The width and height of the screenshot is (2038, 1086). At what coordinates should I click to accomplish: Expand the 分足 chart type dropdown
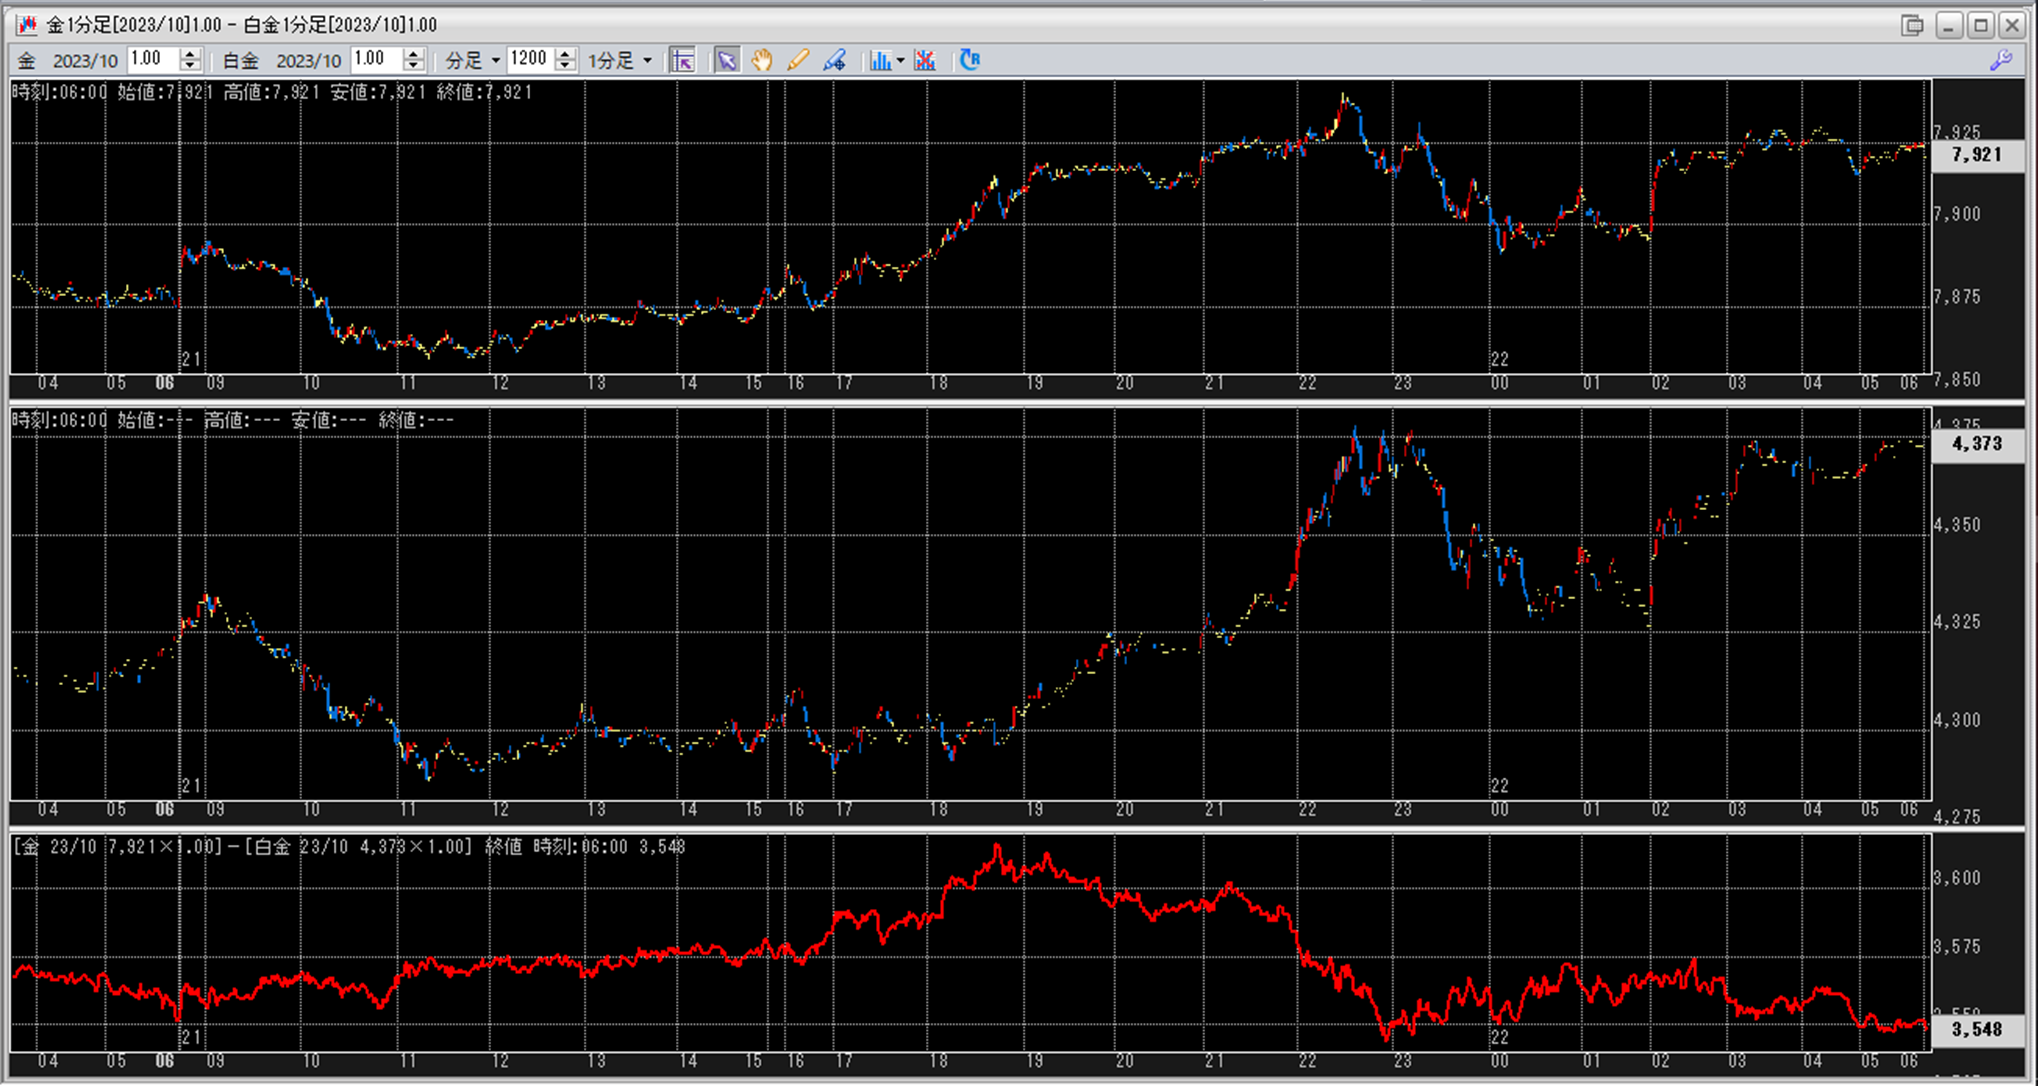click(496, 61)
